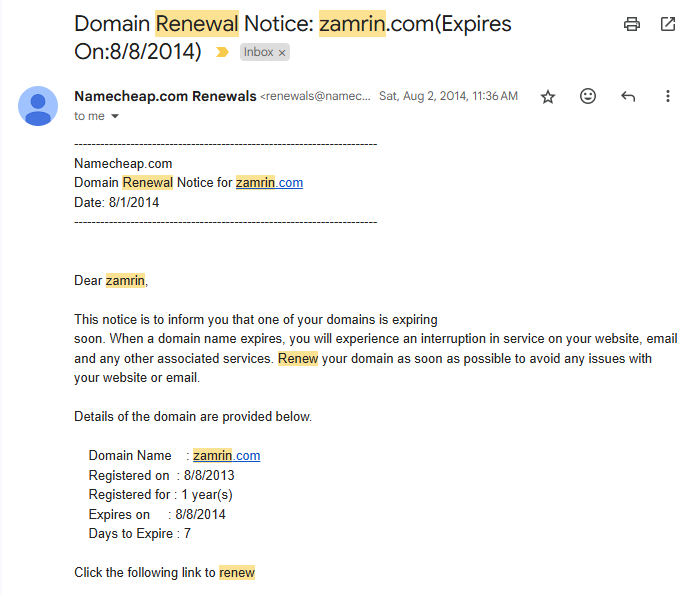Star this Namecheap email
This screenshot has height=595, width=691.
(x=548, y=96)
